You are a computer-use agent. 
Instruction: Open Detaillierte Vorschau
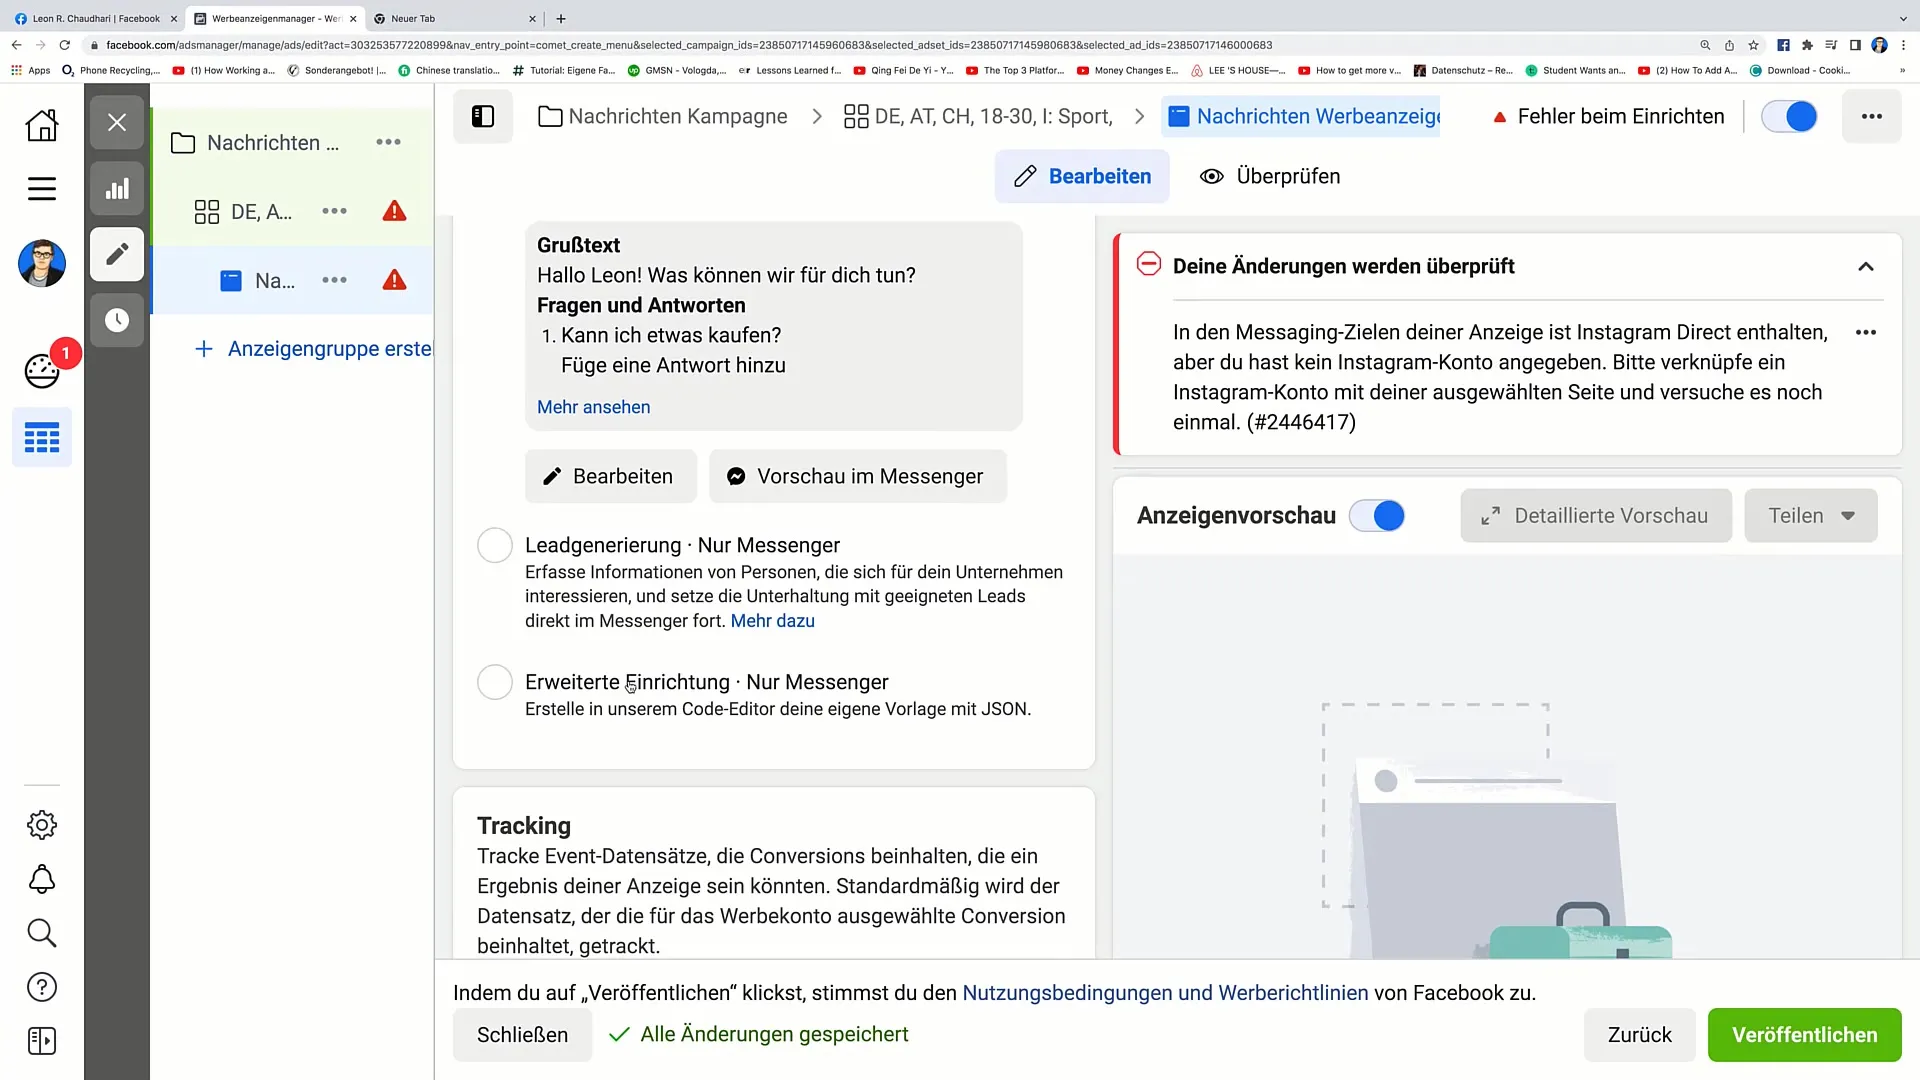(x=1596, y=516)
